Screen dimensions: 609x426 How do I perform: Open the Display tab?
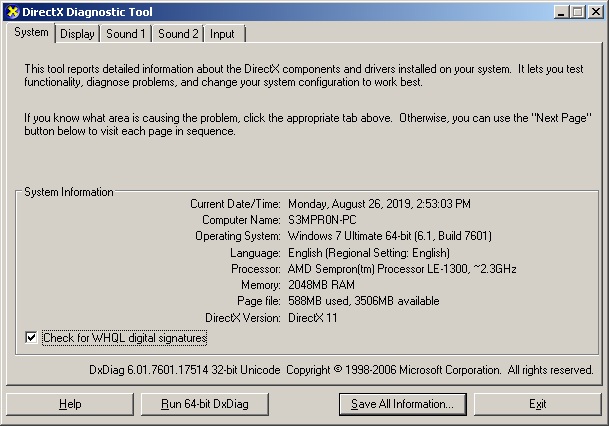click(x=77, y=34)
